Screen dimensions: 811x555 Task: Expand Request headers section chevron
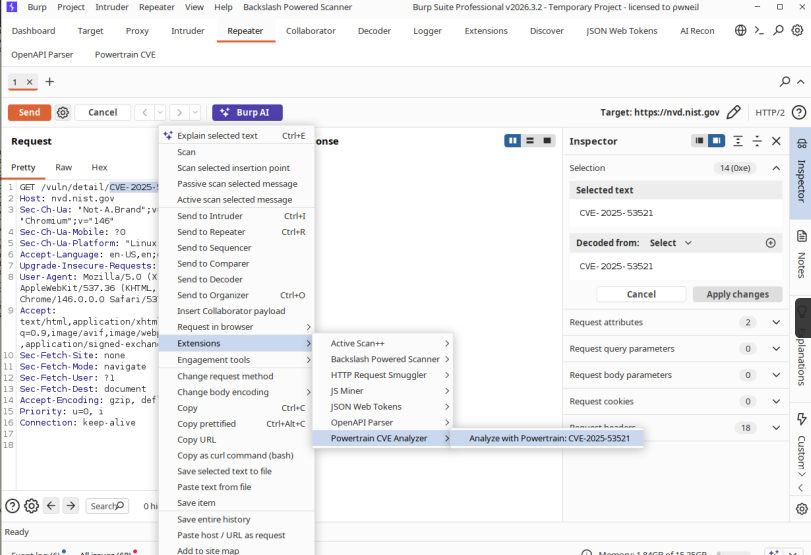[x=776, y=428]
